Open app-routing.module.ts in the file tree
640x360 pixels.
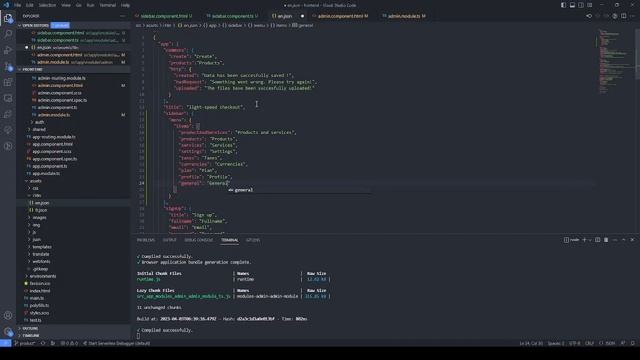pyautogui.click(x=53, y=137)
